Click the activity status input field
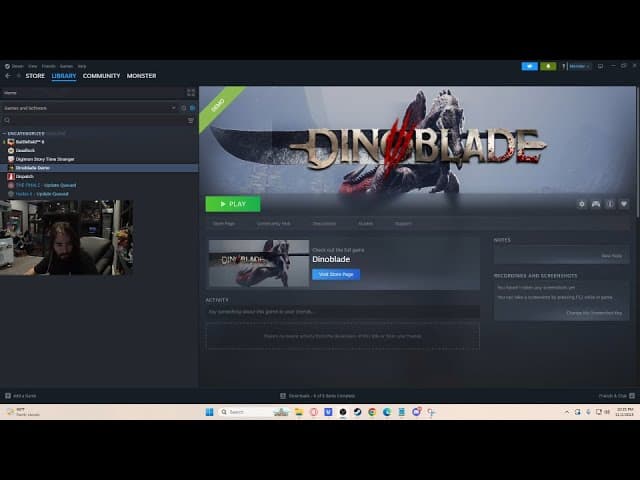Viewport: 640px width, 480px height. point(343,312)
